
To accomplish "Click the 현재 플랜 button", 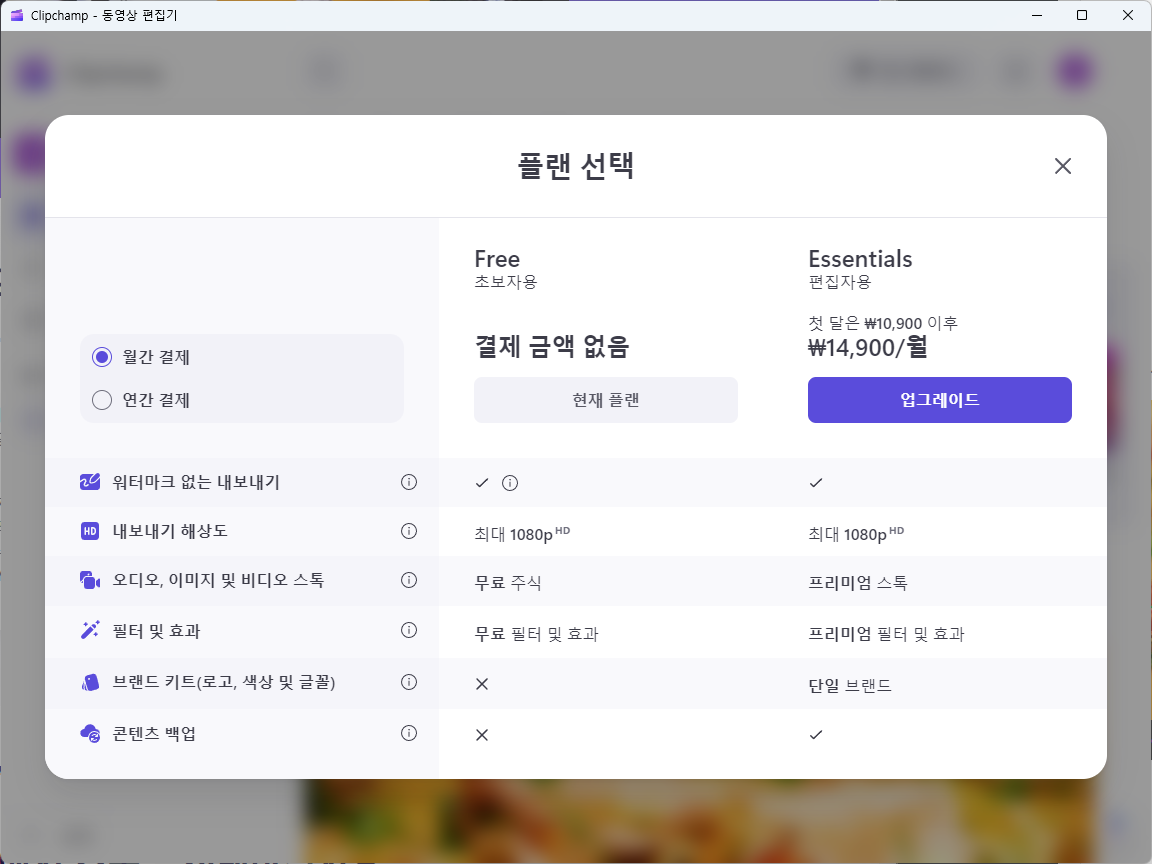I will click(x=606, y=400).
